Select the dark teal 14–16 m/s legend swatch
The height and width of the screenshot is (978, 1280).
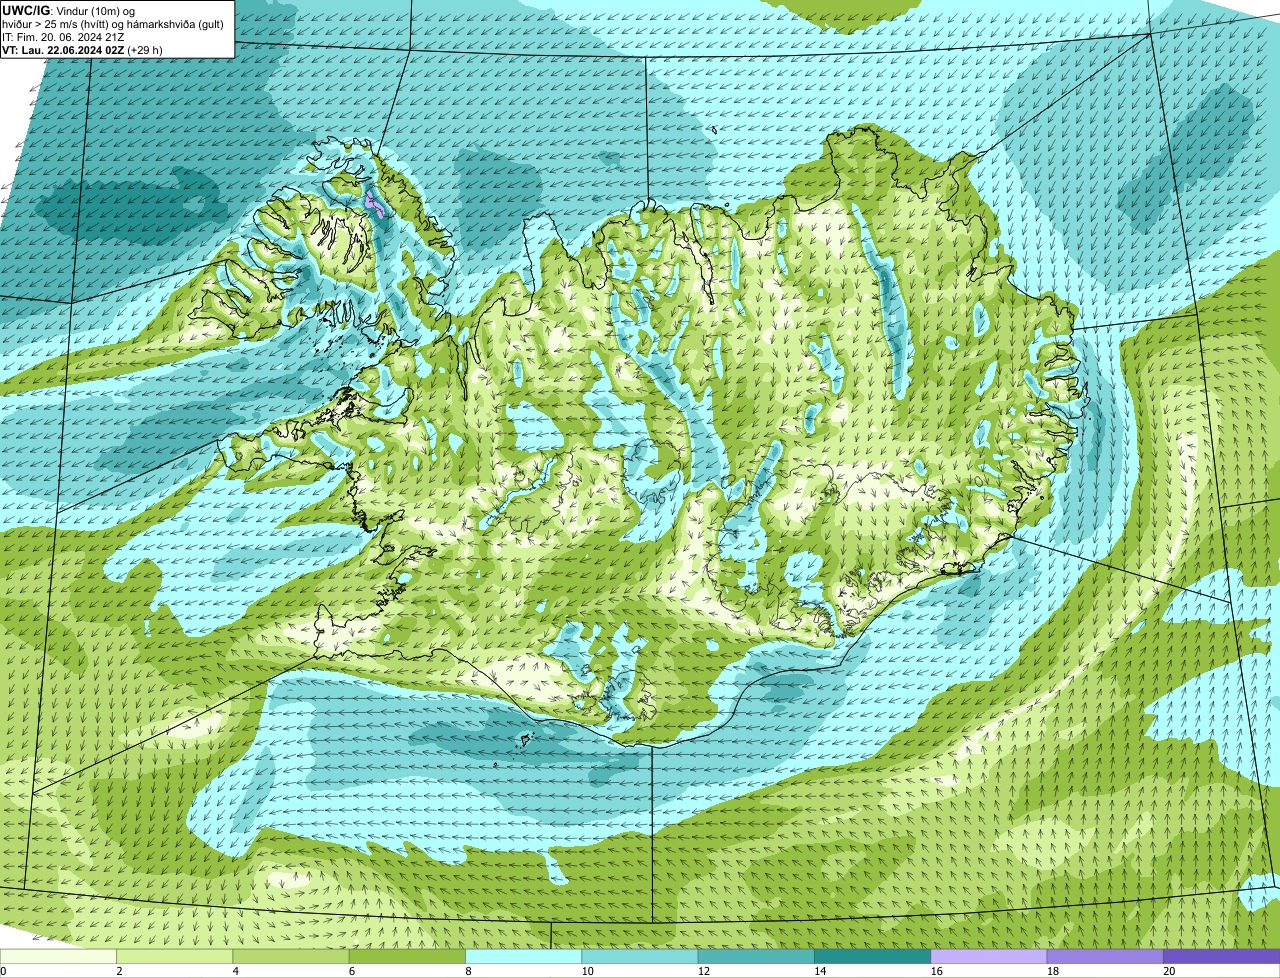[x=872, y=956]
